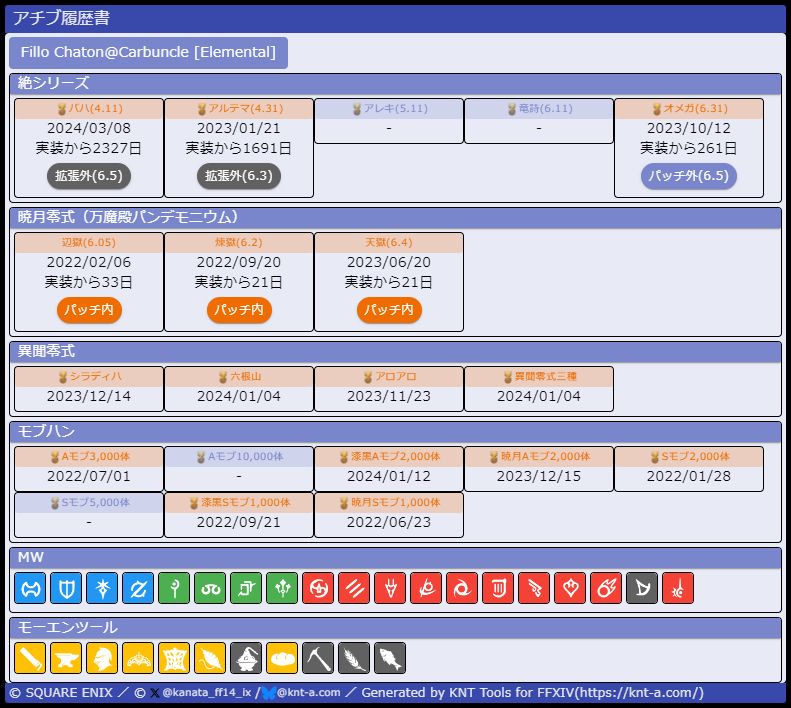The height and width of the screenshot is (708, 791).
Task: Click the 六根山 card header
Action: tap(239, 377)
